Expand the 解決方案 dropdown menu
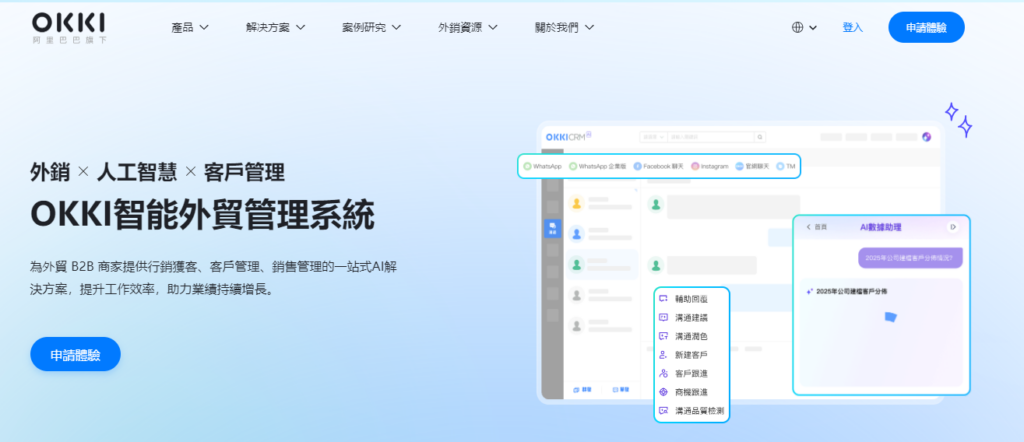The image size is (1024, 442). pyautogui.click(x=276, y=27)
